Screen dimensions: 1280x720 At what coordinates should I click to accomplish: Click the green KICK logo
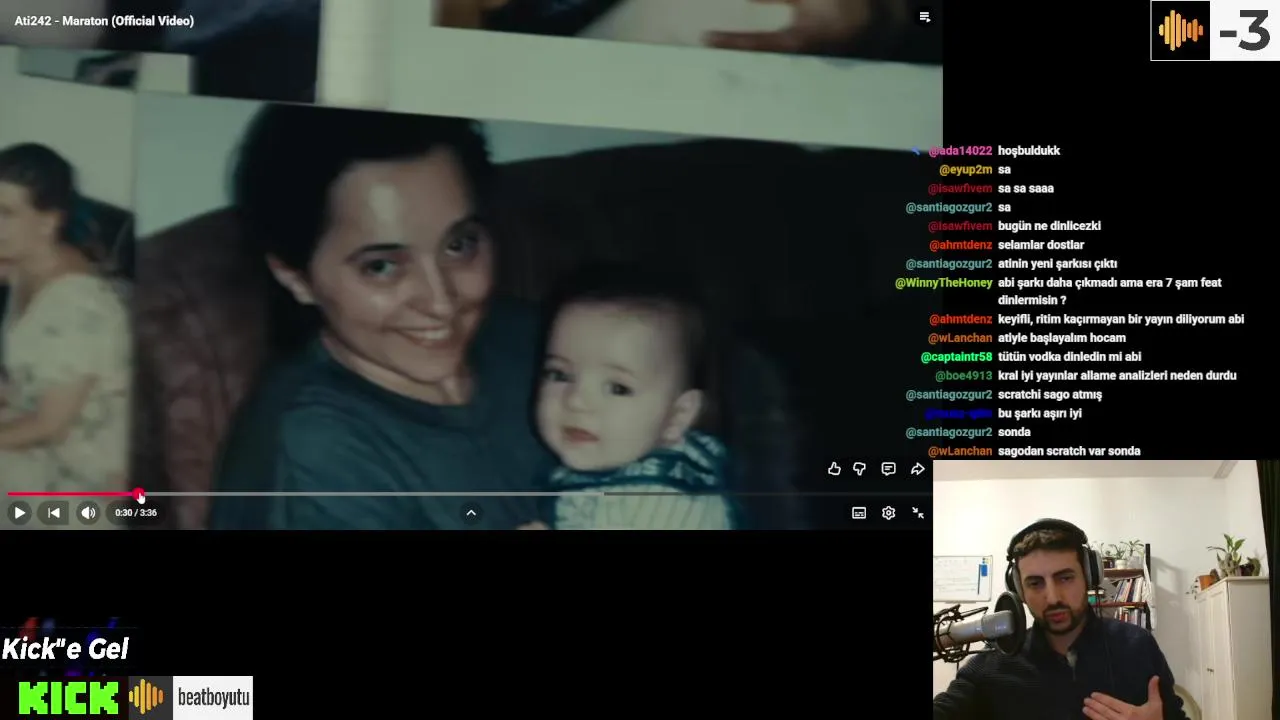tap(69, 698)
